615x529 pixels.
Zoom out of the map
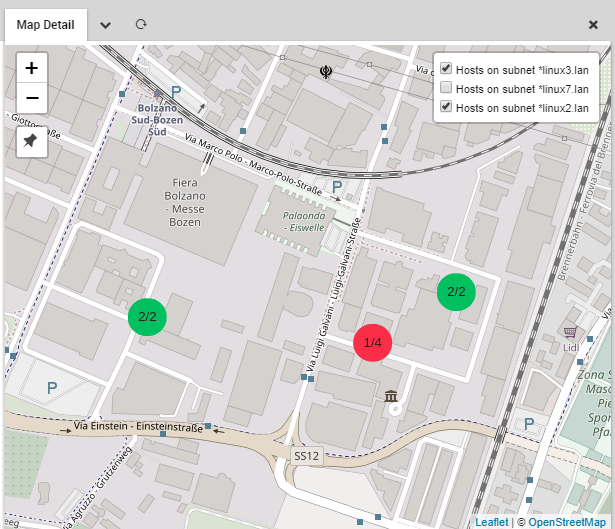point(32,98)
